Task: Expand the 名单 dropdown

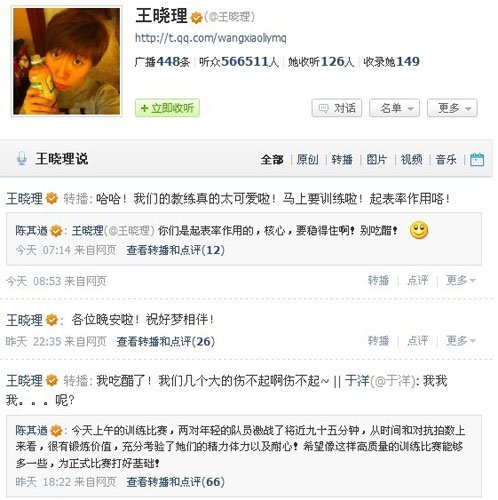Action: pos(394,108)
